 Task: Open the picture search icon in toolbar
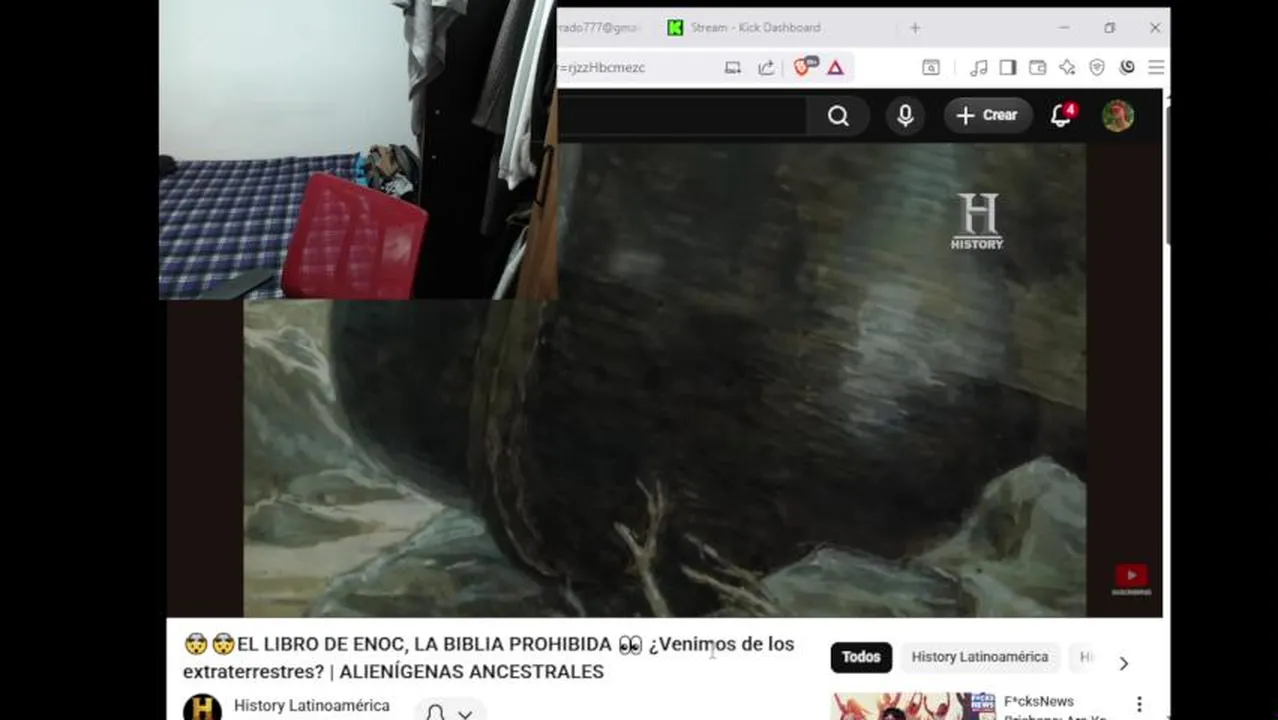click(x=930, y=68)
